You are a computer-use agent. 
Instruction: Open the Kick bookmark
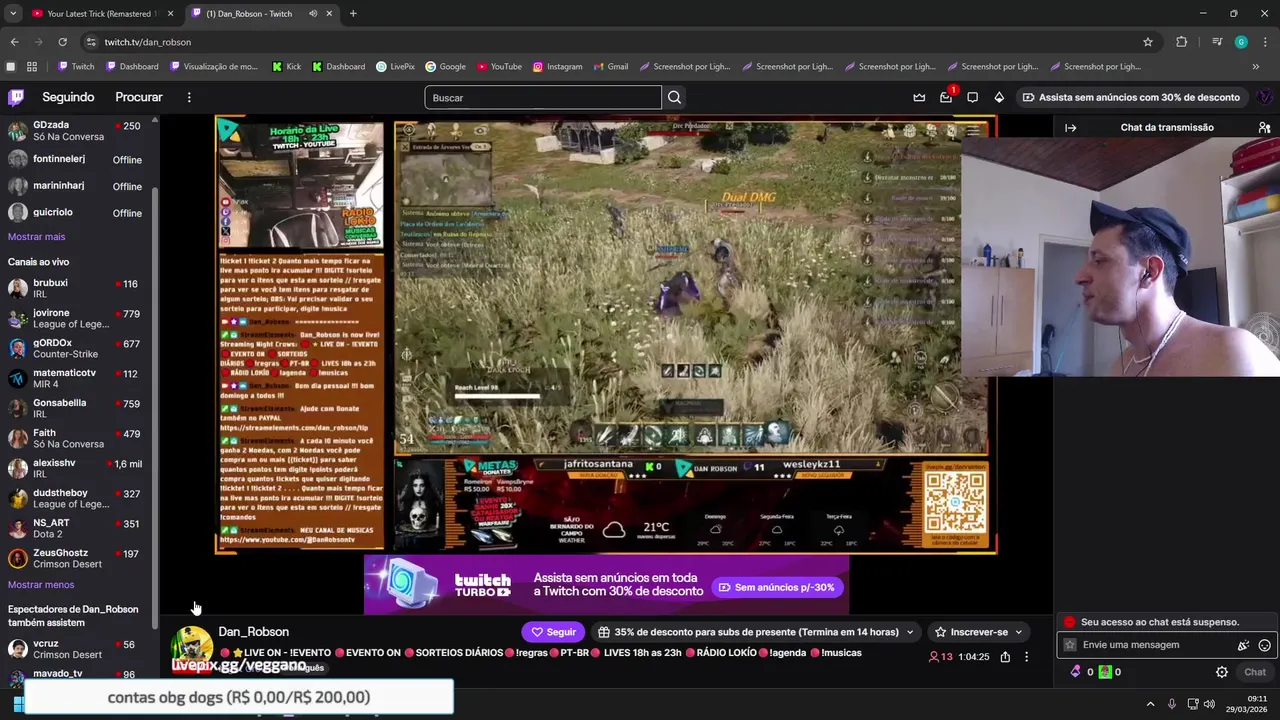286,67
